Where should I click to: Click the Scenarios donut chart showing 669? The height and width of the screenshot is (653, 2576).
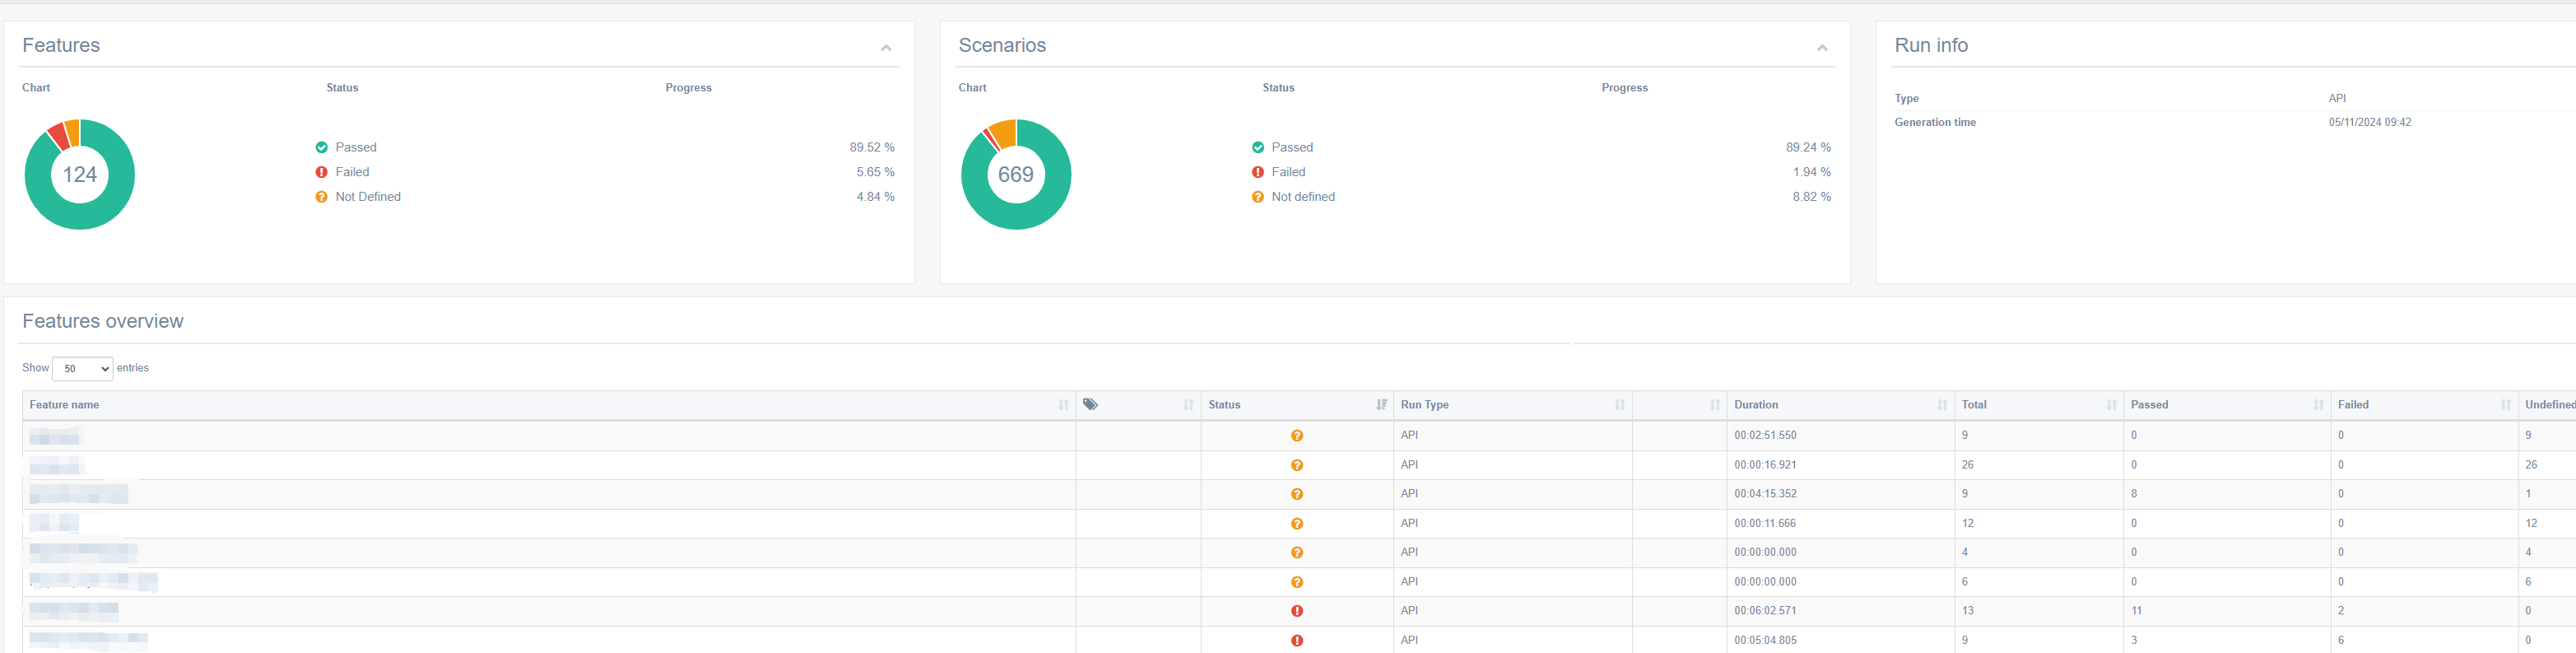(1016, 174)
